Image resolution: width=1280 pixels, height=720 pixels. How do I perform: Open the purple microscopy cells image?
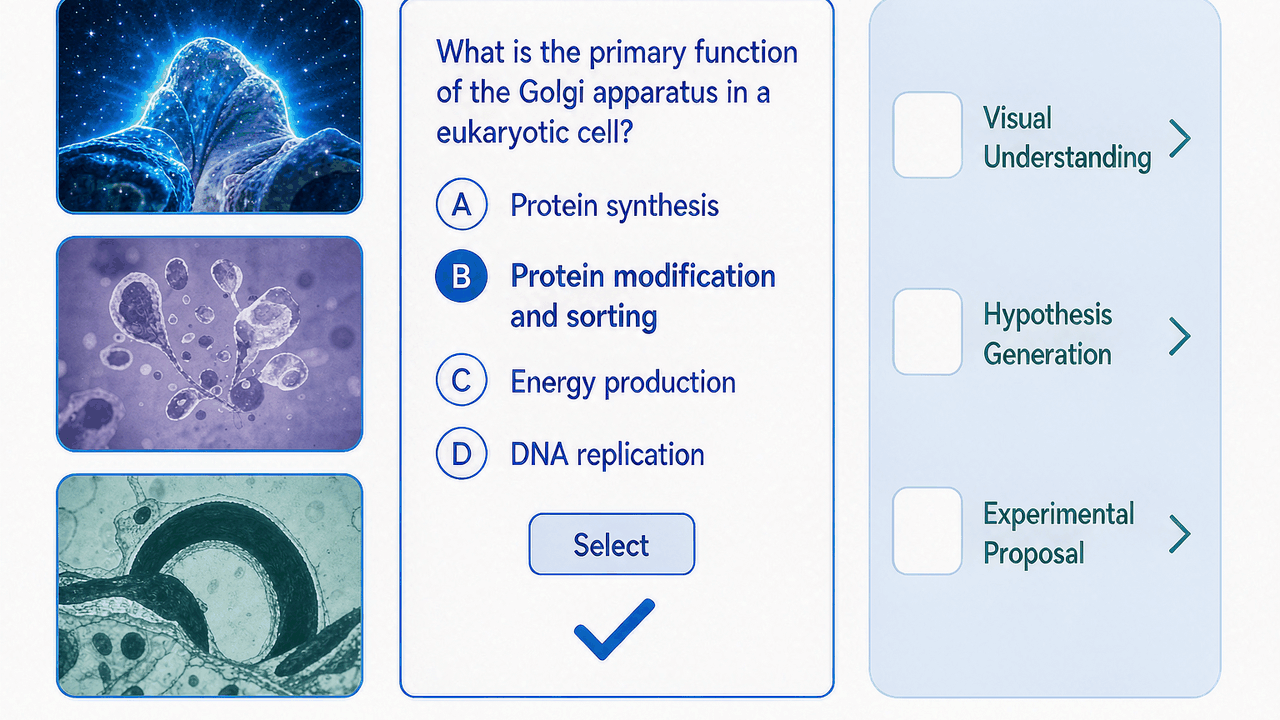point(209,344)
